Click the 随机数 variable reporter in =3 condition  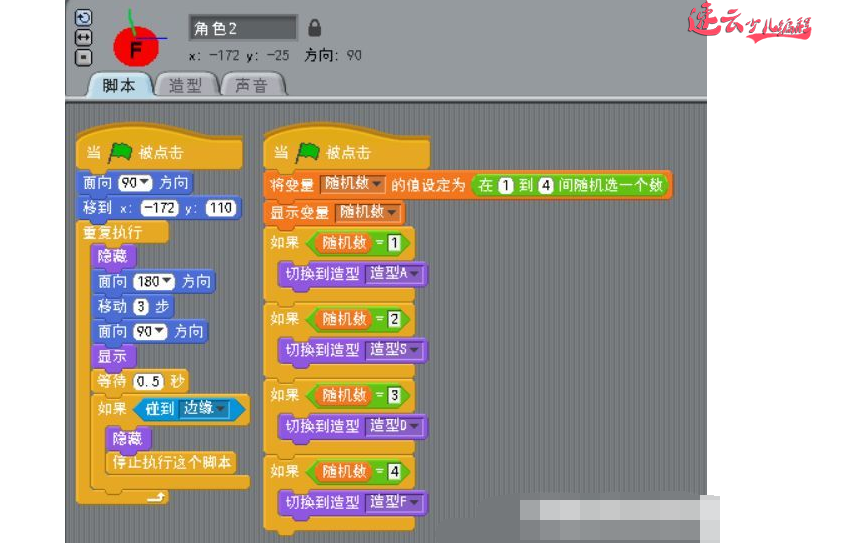click(x=344, y=396)
